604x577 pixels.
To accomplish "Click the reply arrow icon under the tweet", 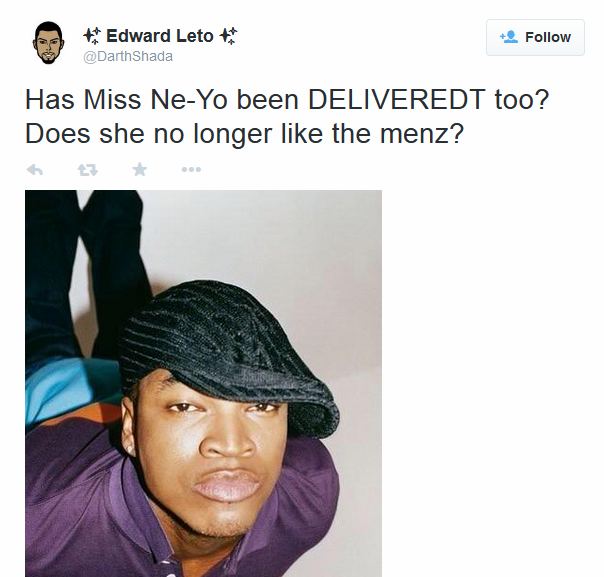I will pyautogui.click(x=35, y=169).
